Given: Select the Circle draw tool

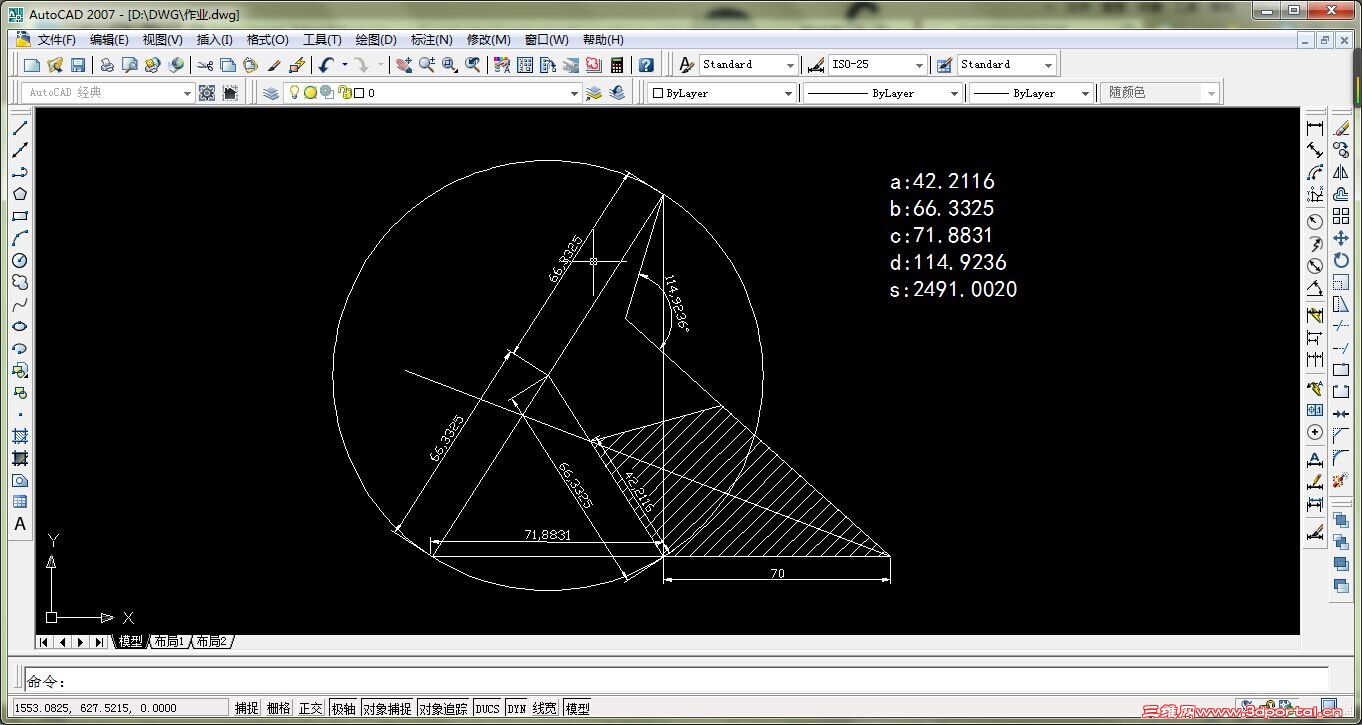Looking at the screenshot, I should click(20, 260).
